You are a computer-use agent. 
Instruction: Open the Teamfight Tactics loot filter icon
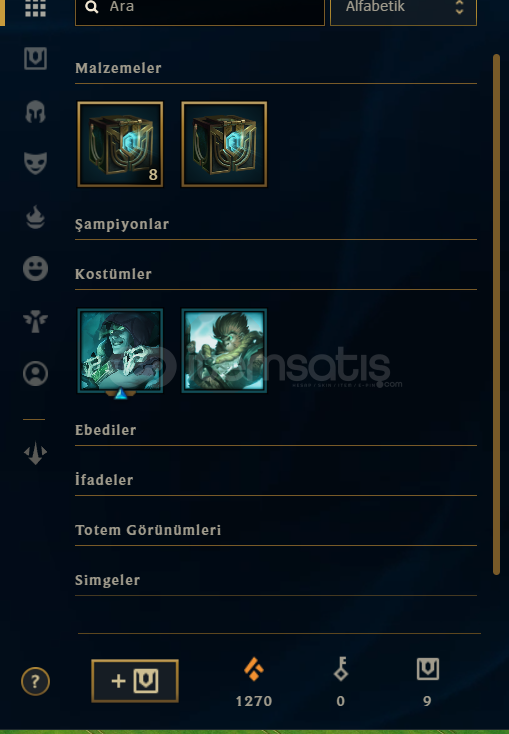[36, 453]
